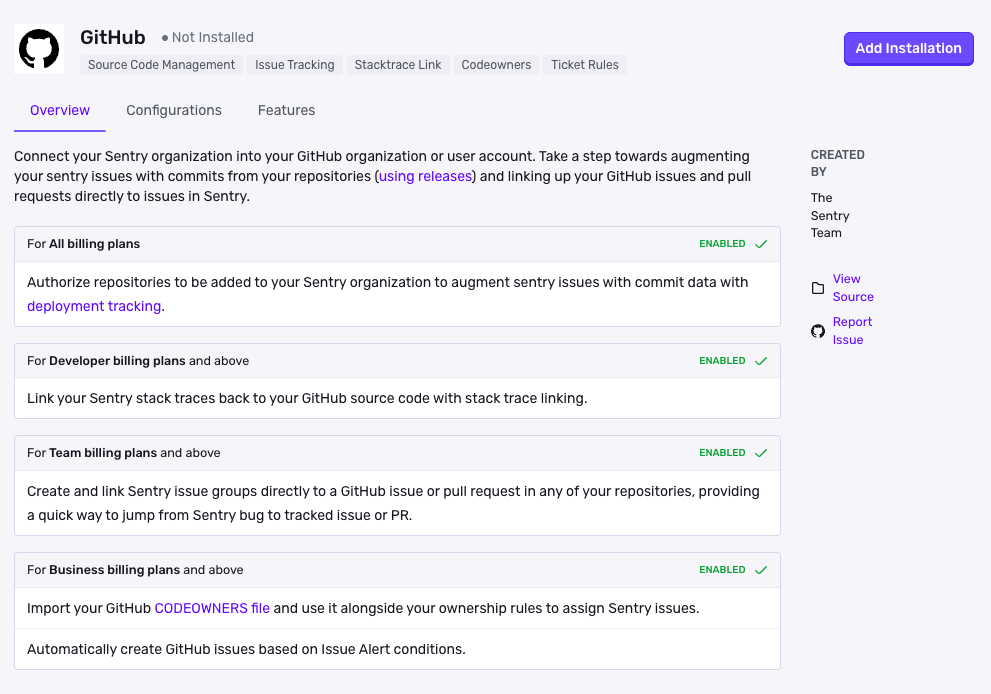991x694 pixels.
Task: Switch to the Overview tab
Action: click(60, 110)
